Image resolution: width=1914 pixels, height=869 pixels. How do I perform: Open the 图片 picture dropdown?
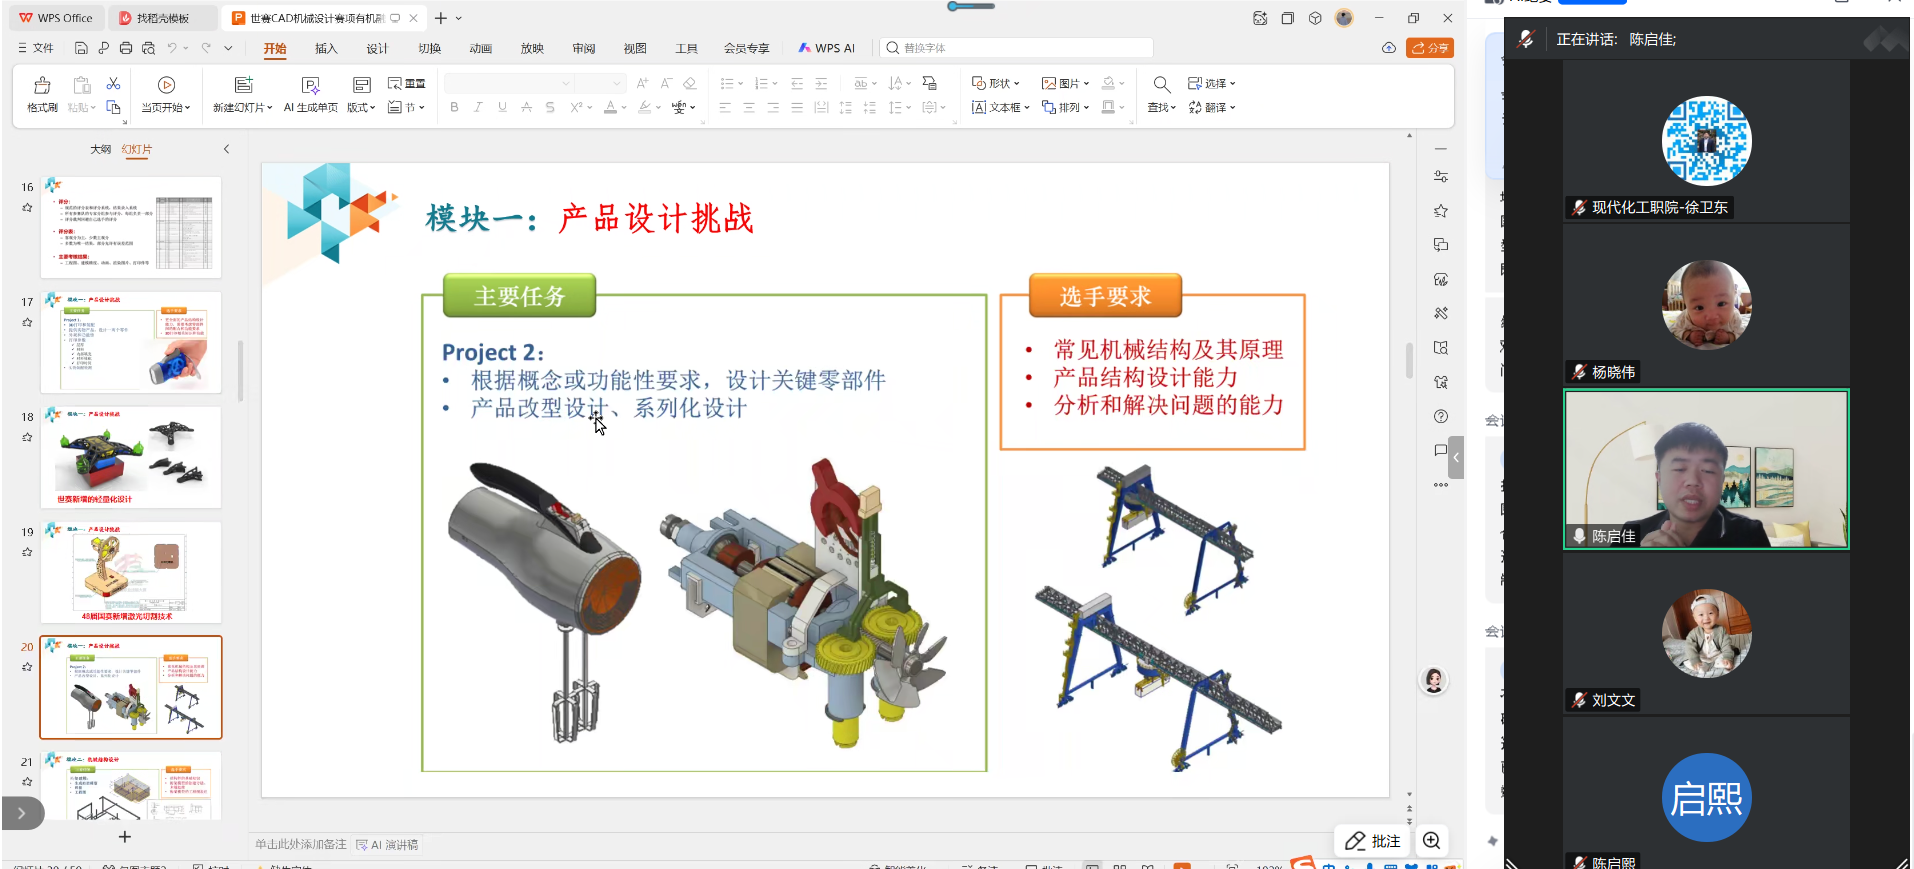[x=1065, y=83]
